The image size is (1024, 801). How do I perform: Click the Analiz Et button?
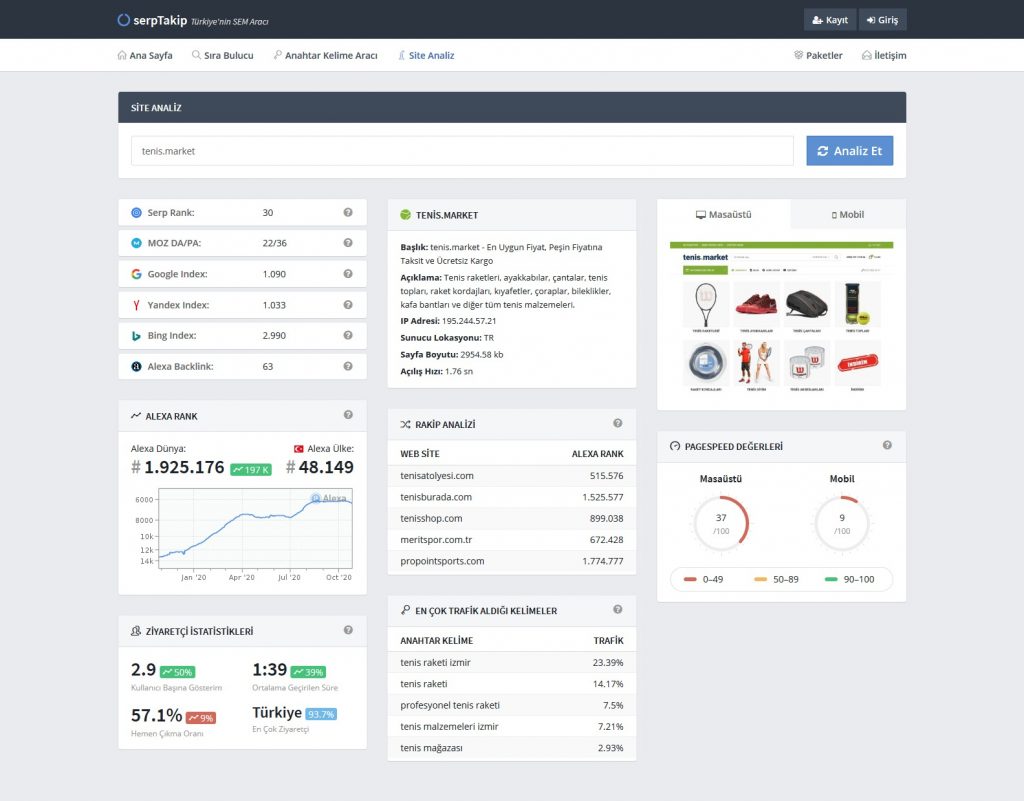point(850,151)
